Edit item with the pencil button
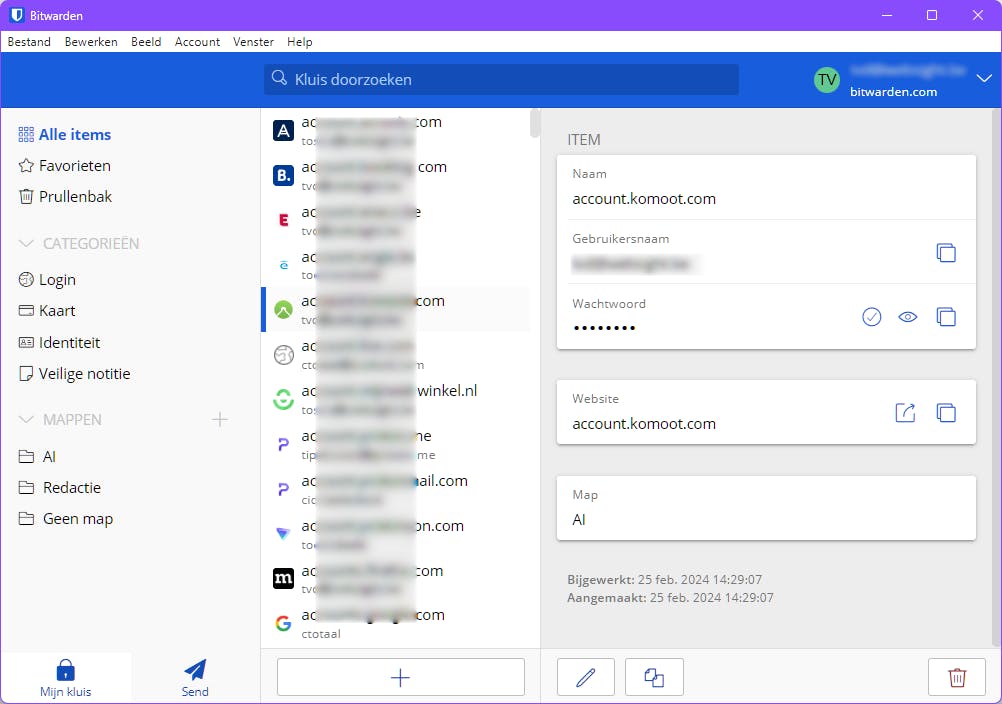This screenshot has width=1002, height=704. click(x=585, y=677)
